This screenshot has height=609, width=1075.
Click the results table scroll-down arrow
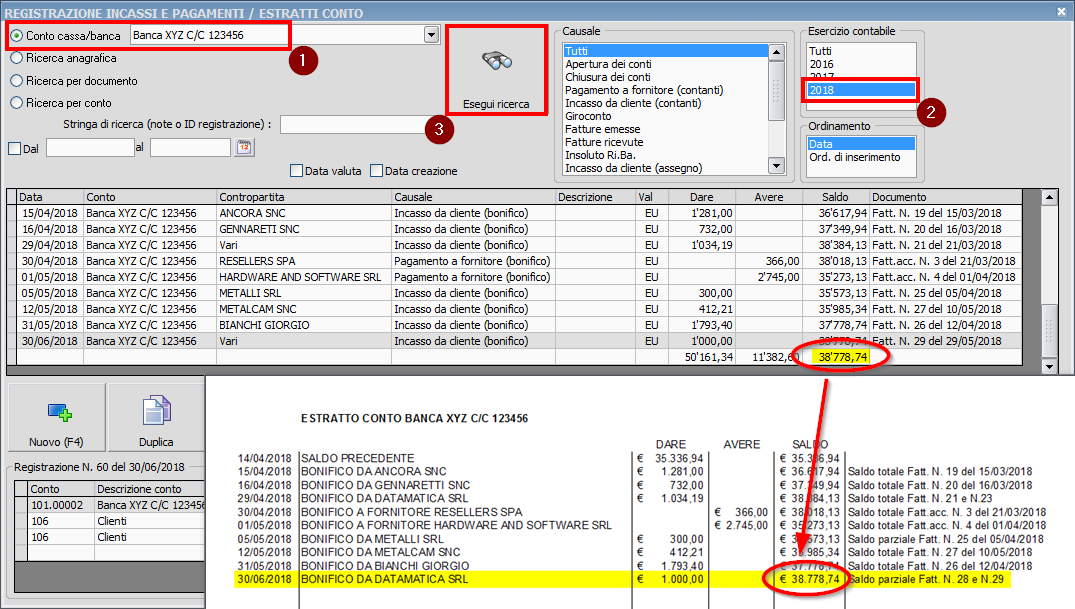[1048, 367]
